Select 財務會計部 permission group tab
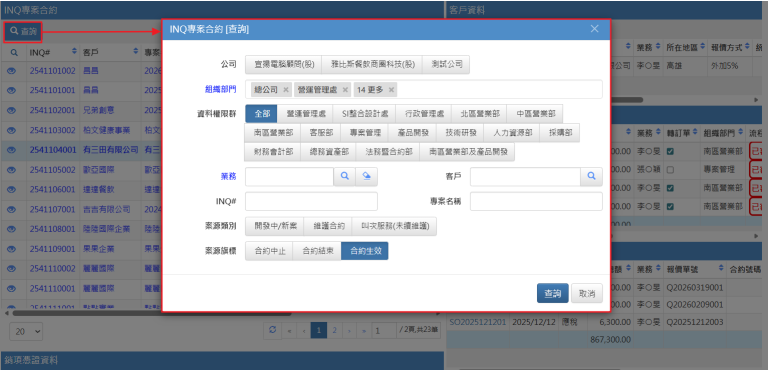768x370 pixels. coord(273,152)
